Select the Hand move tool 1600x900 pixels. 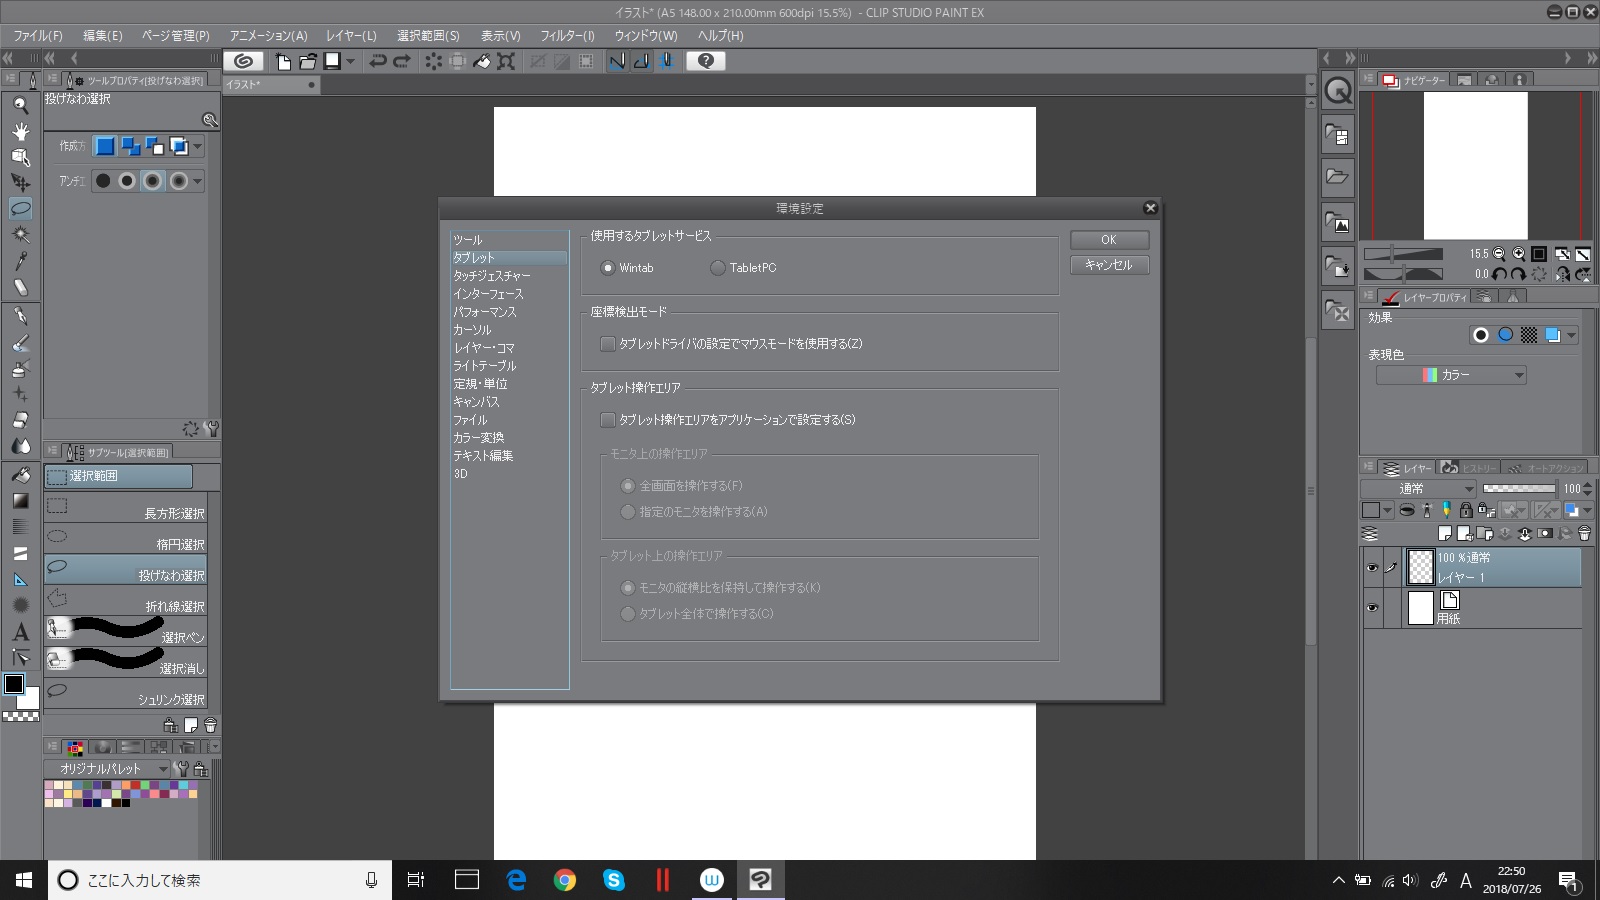(x=20, y=131)
